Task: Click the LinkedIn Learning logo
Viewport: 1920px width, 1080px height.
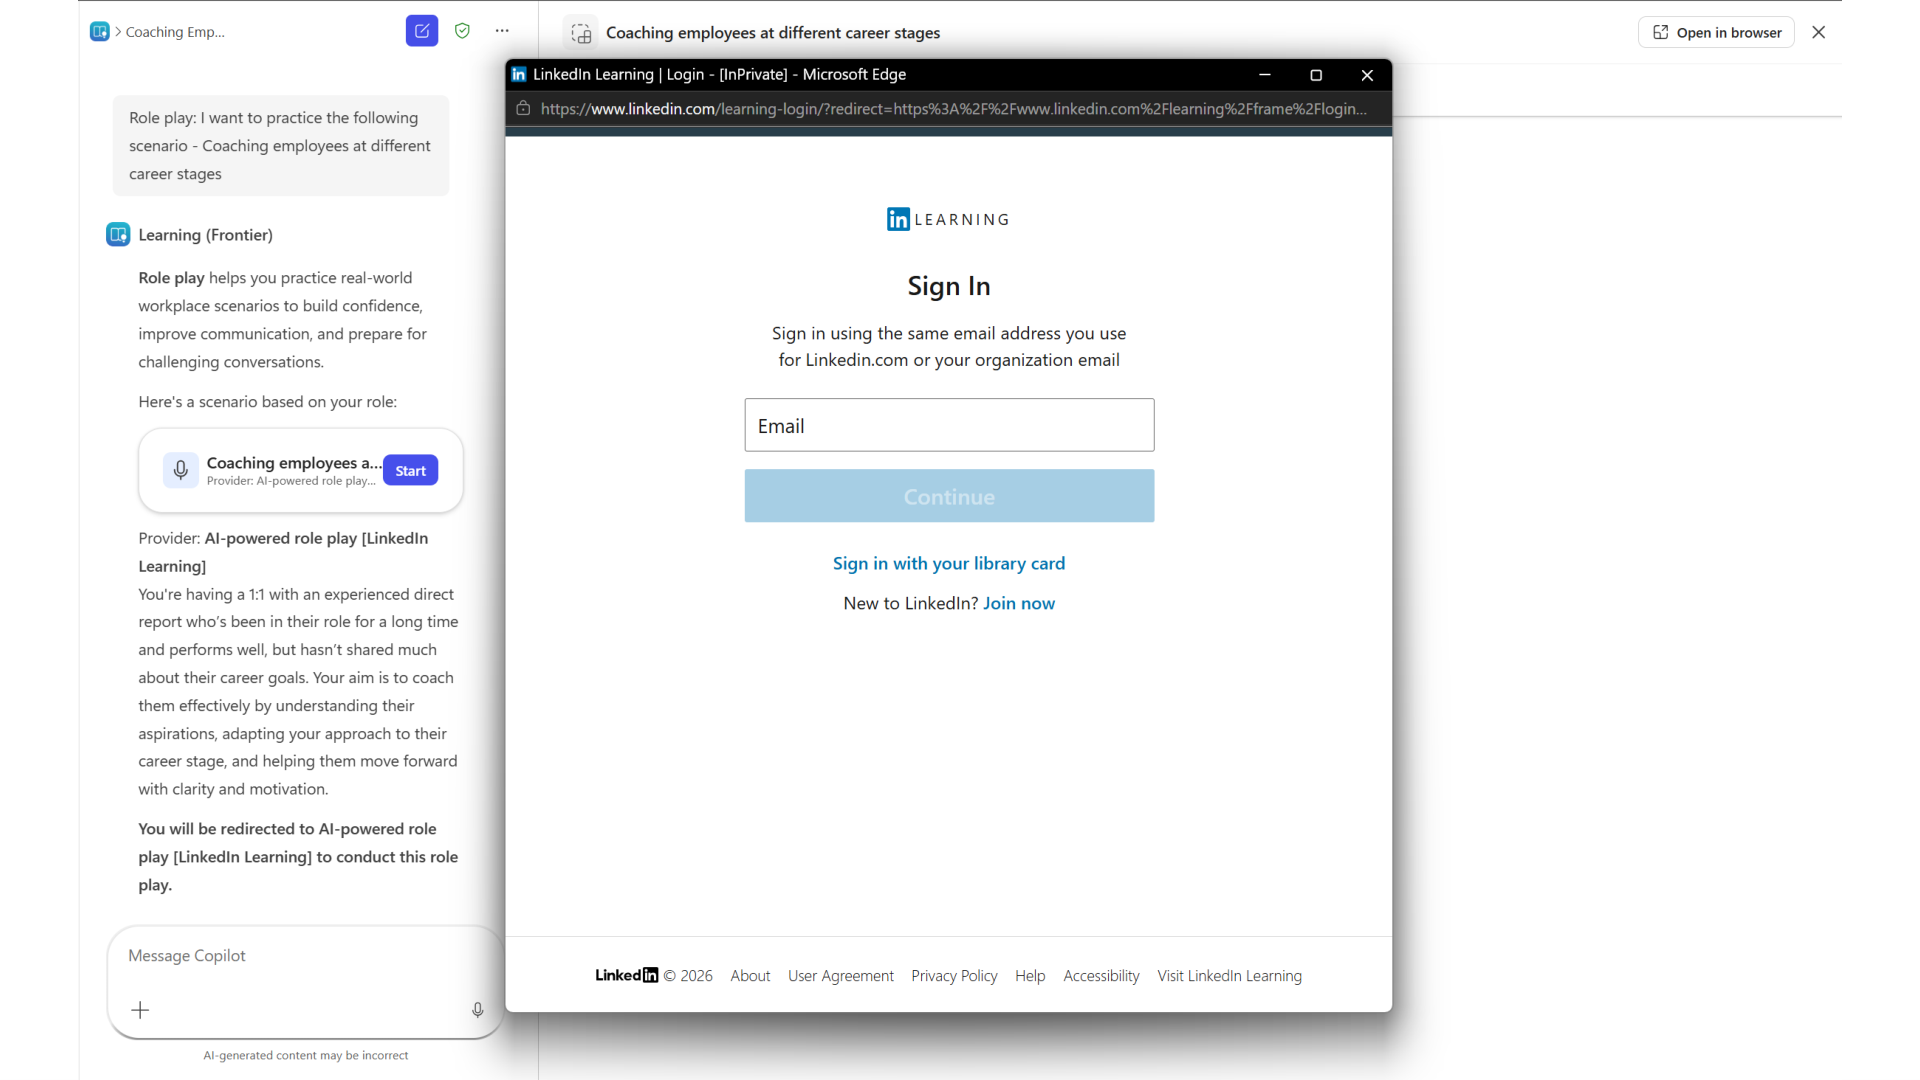Action: pos(948,219)
